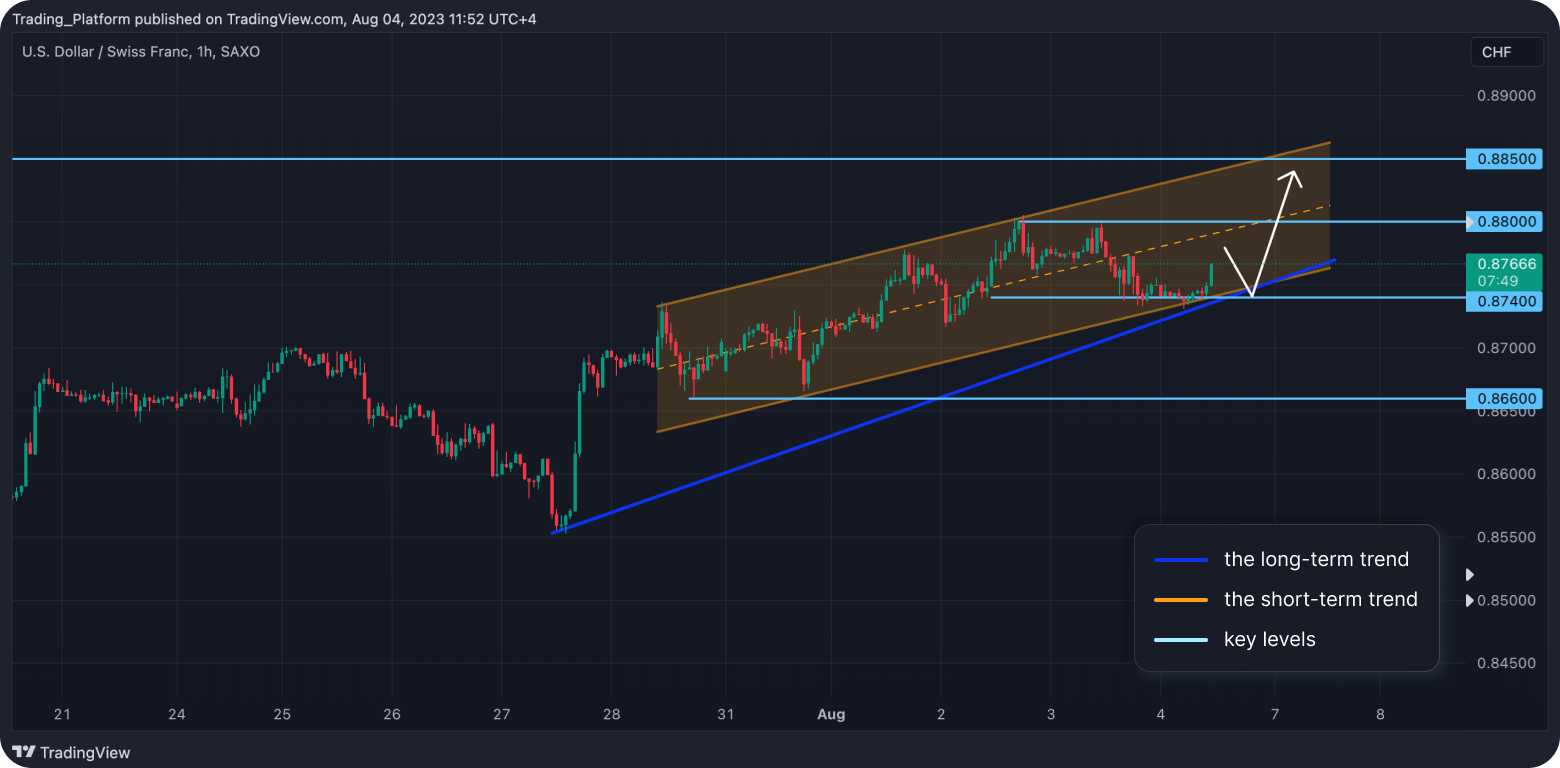This screenshot has width=1560, height=768.
Task: Click the blue long-term trend legend swatch
Action: click(1181, 560)
